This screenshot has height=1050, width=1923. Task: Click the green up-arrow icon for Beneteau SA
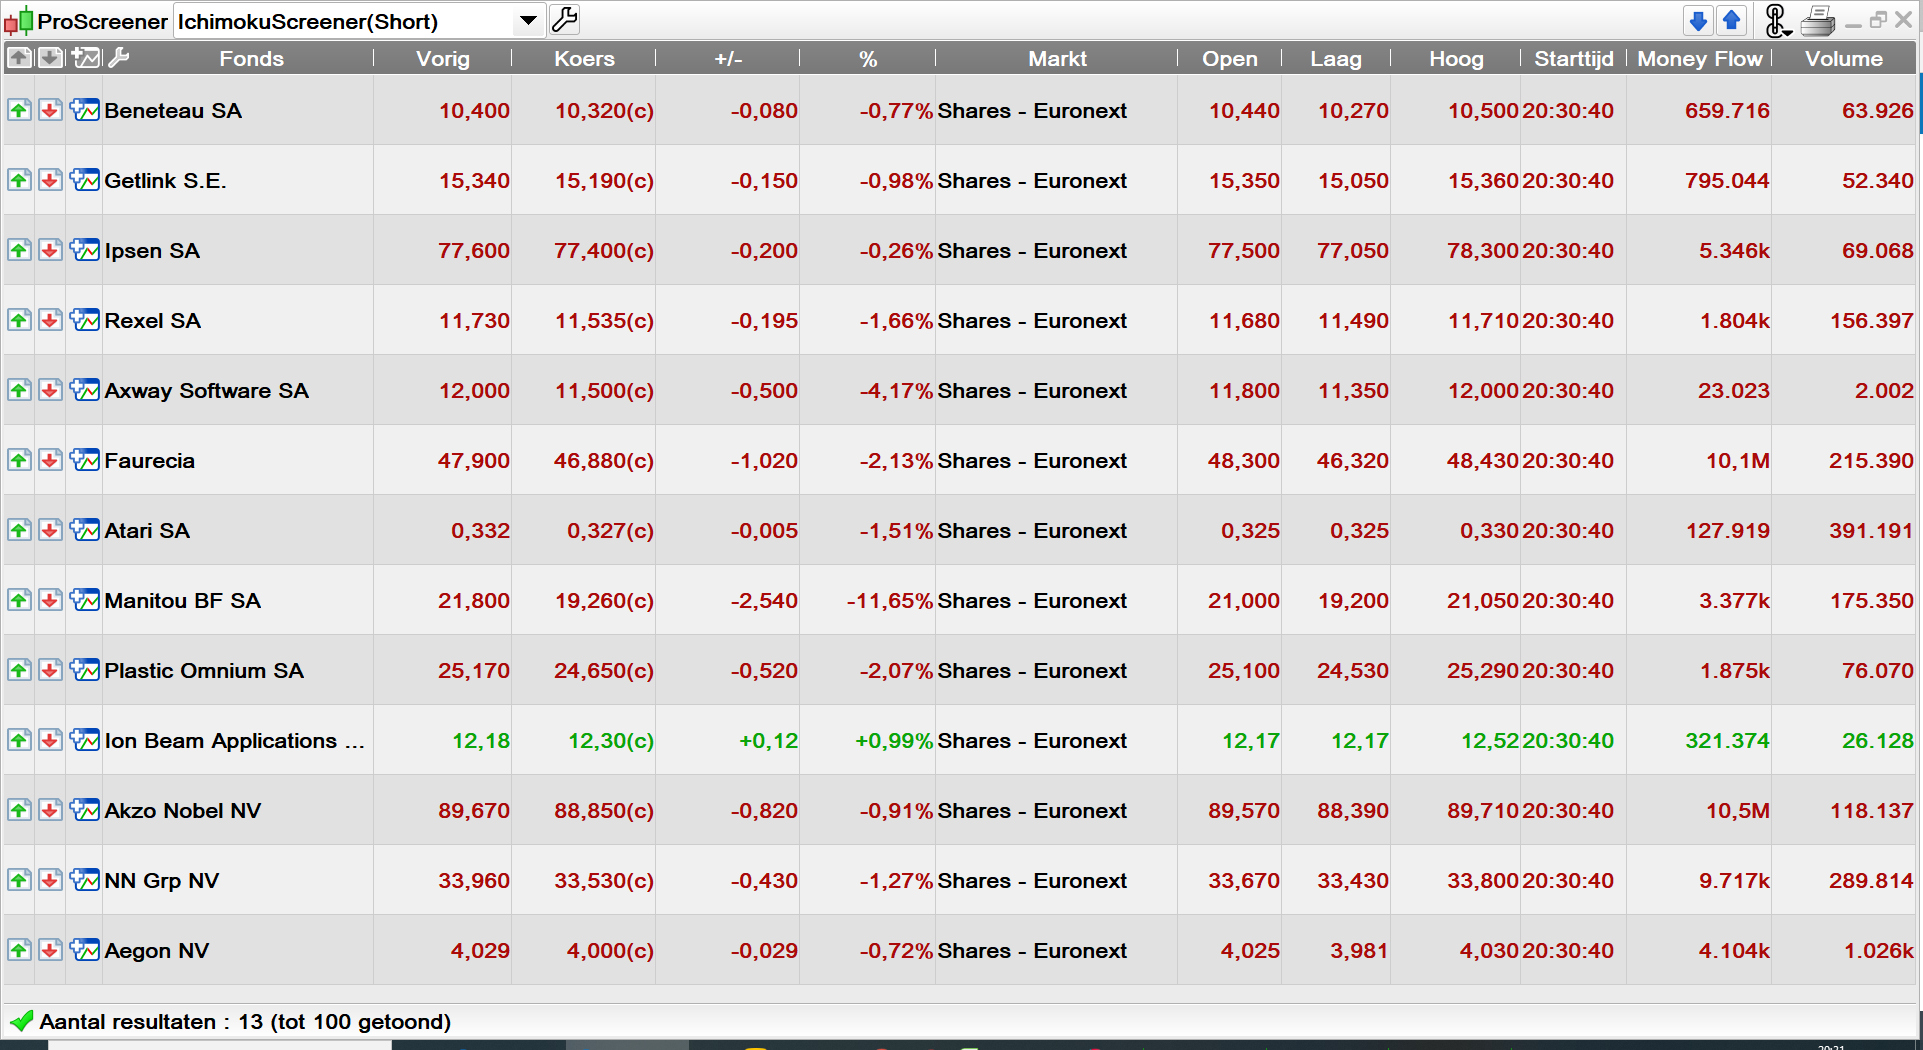click(x=19, y=110)
